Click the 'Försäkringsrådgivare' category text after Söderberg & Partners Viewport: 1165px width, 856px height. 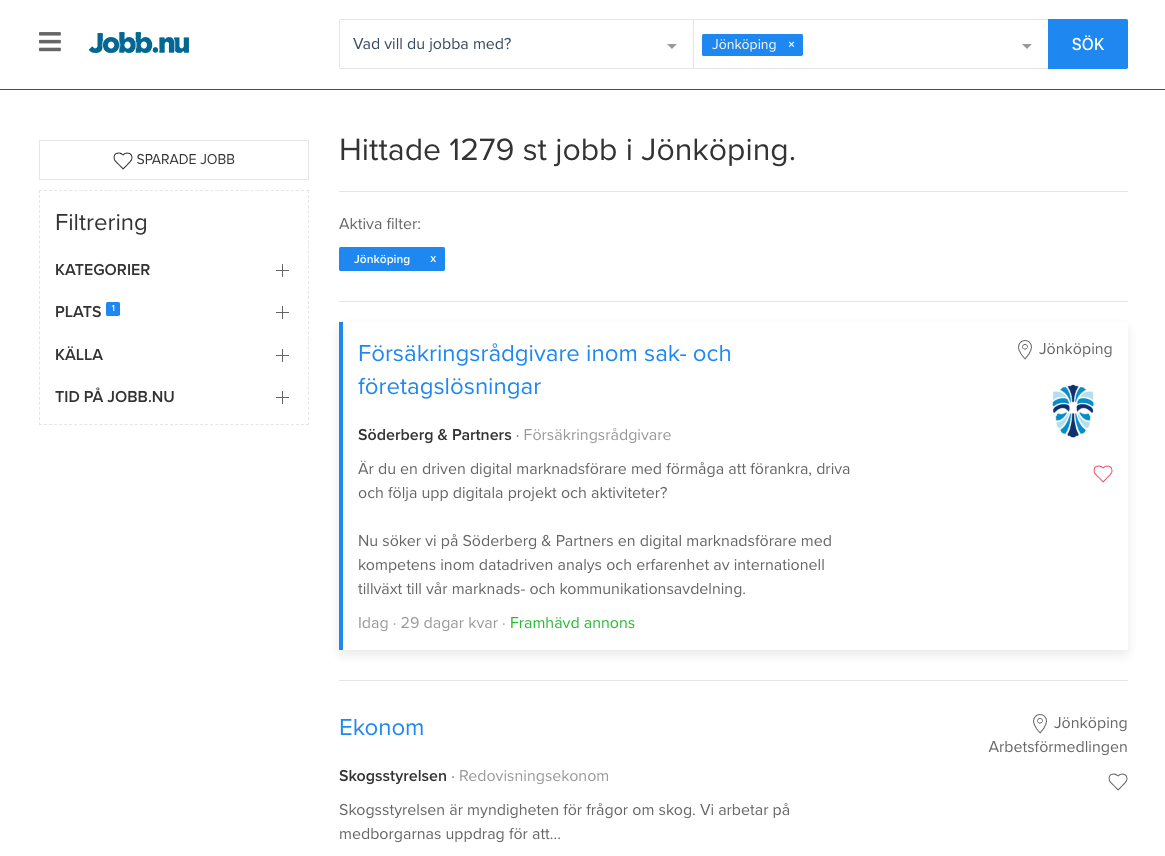coord(597,435)
